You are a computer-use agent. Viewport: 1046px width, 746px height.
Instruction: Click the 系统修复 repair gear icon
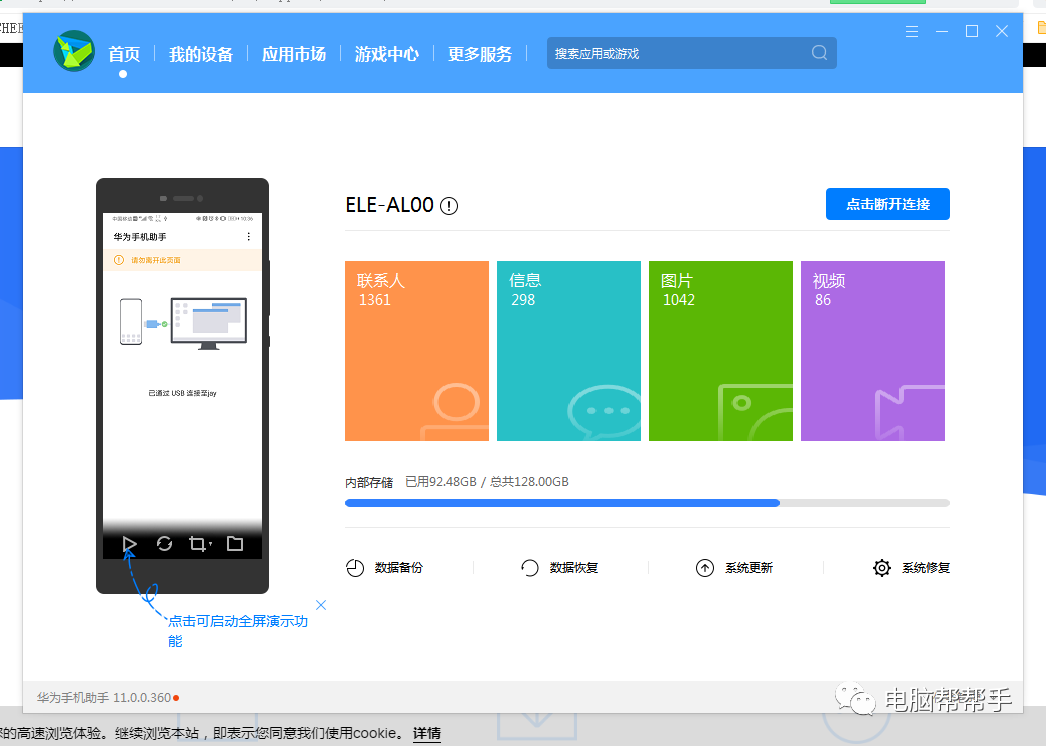click(881, 568)
